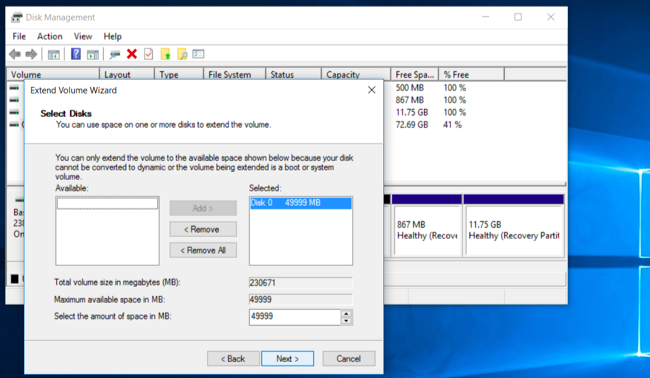Screen dimensions: 650x378
Task: Click the amount of space input field
Action: (x=295, y=317)
